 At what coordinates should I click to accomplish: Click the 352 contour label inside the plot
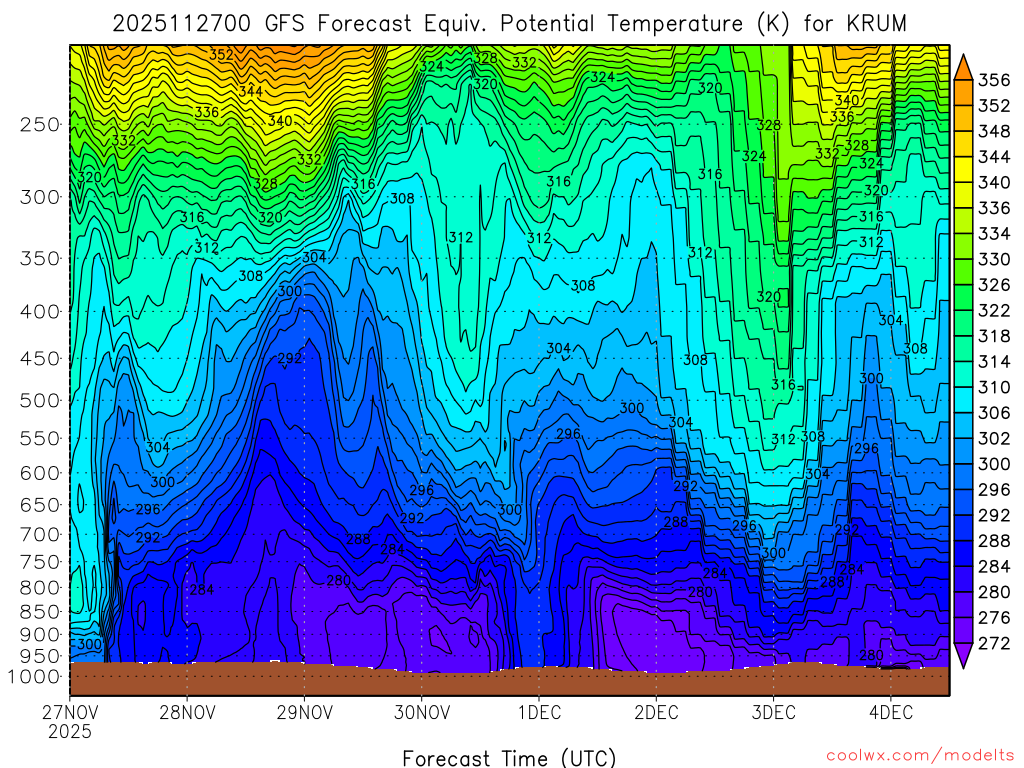[221, 55]
